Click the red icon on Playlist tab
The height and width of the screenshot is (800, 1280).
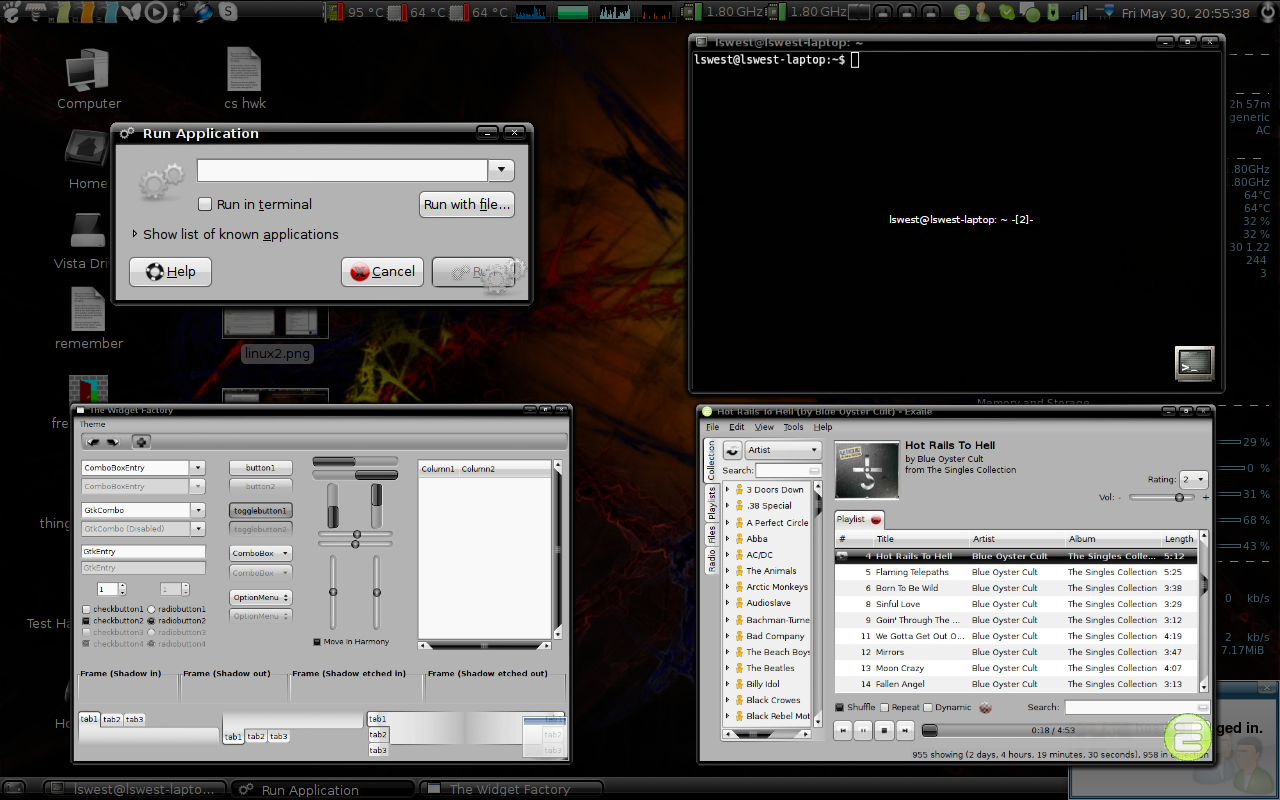click(876, 520)
